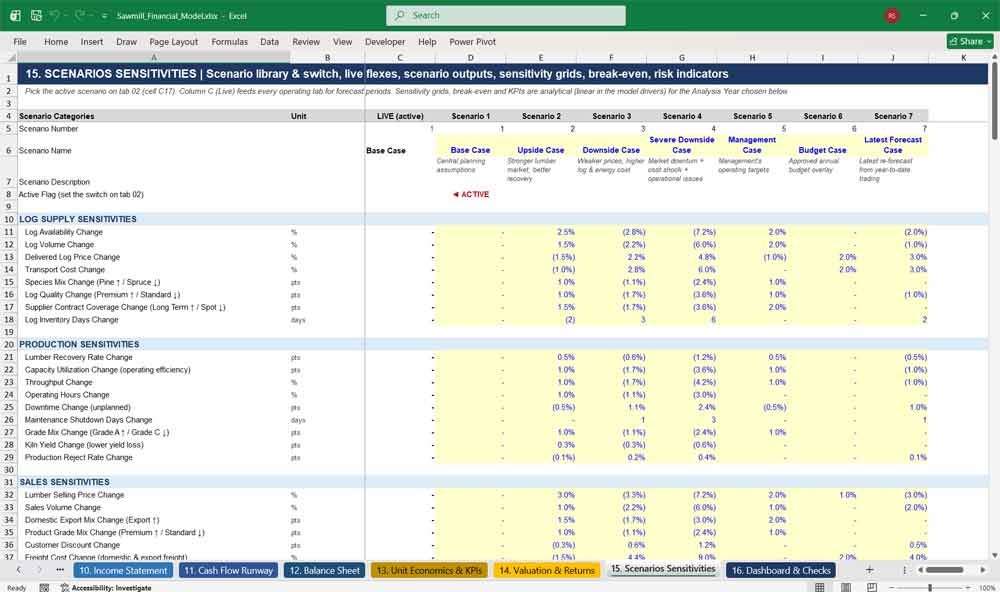Switch to Page Break Preview icon

(872, 588)
